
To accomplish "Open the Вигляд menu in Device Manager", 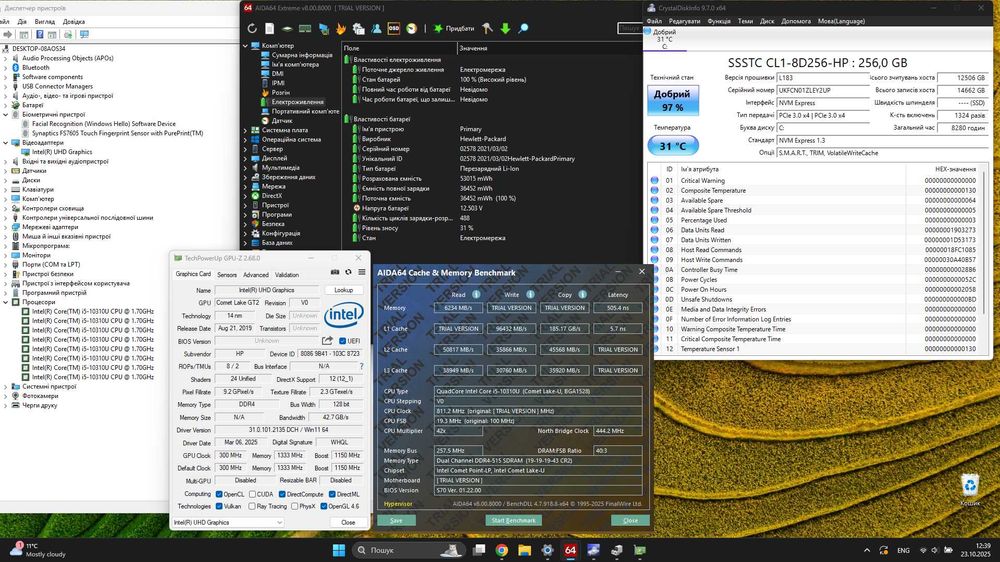I will [45, 22].
